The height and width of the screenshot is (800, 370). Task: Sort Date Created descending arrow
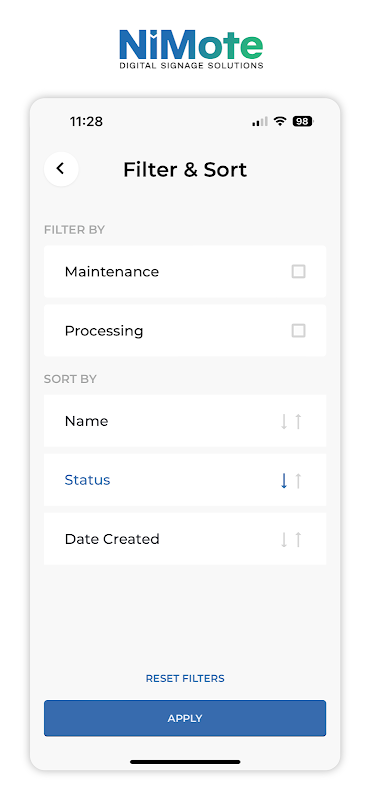(284, 540)
